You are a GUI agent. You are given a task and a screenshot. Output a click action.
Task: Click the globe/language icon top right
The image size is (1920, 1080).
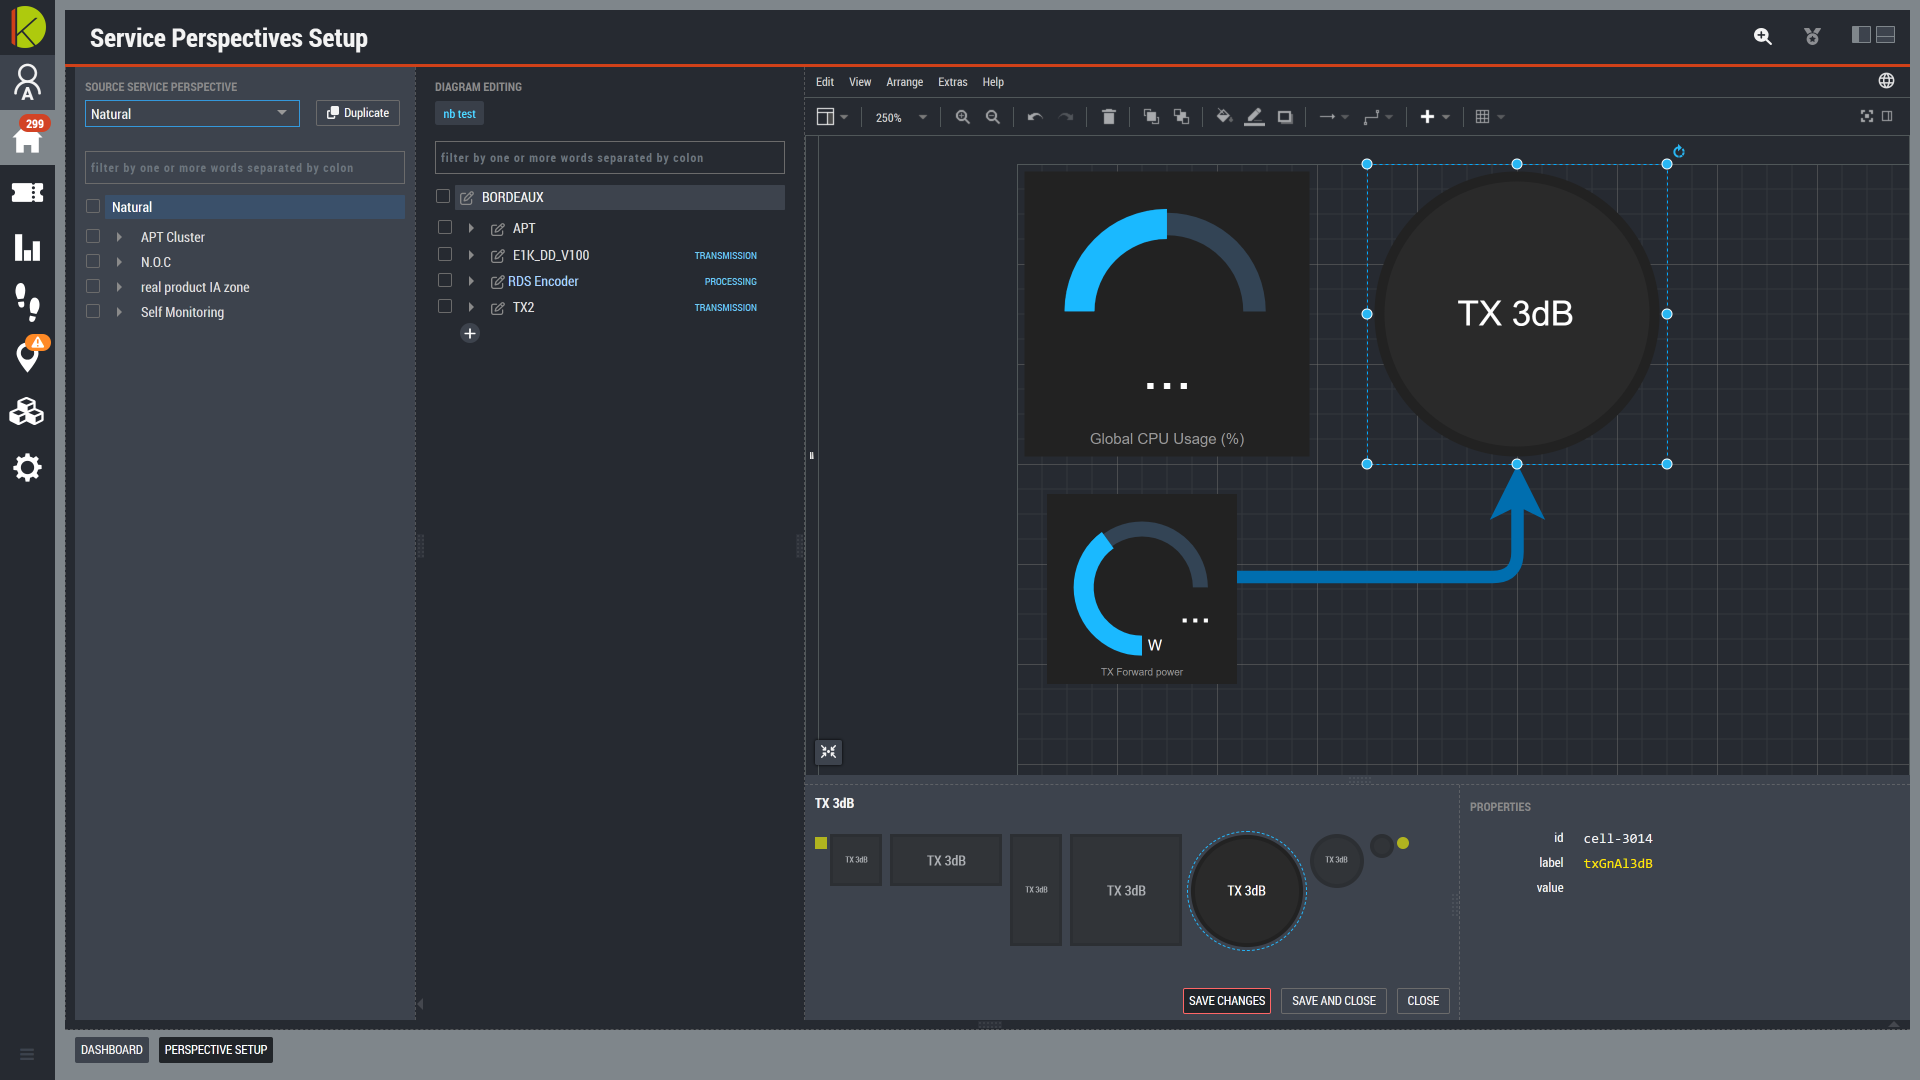tap(1887, 80)
